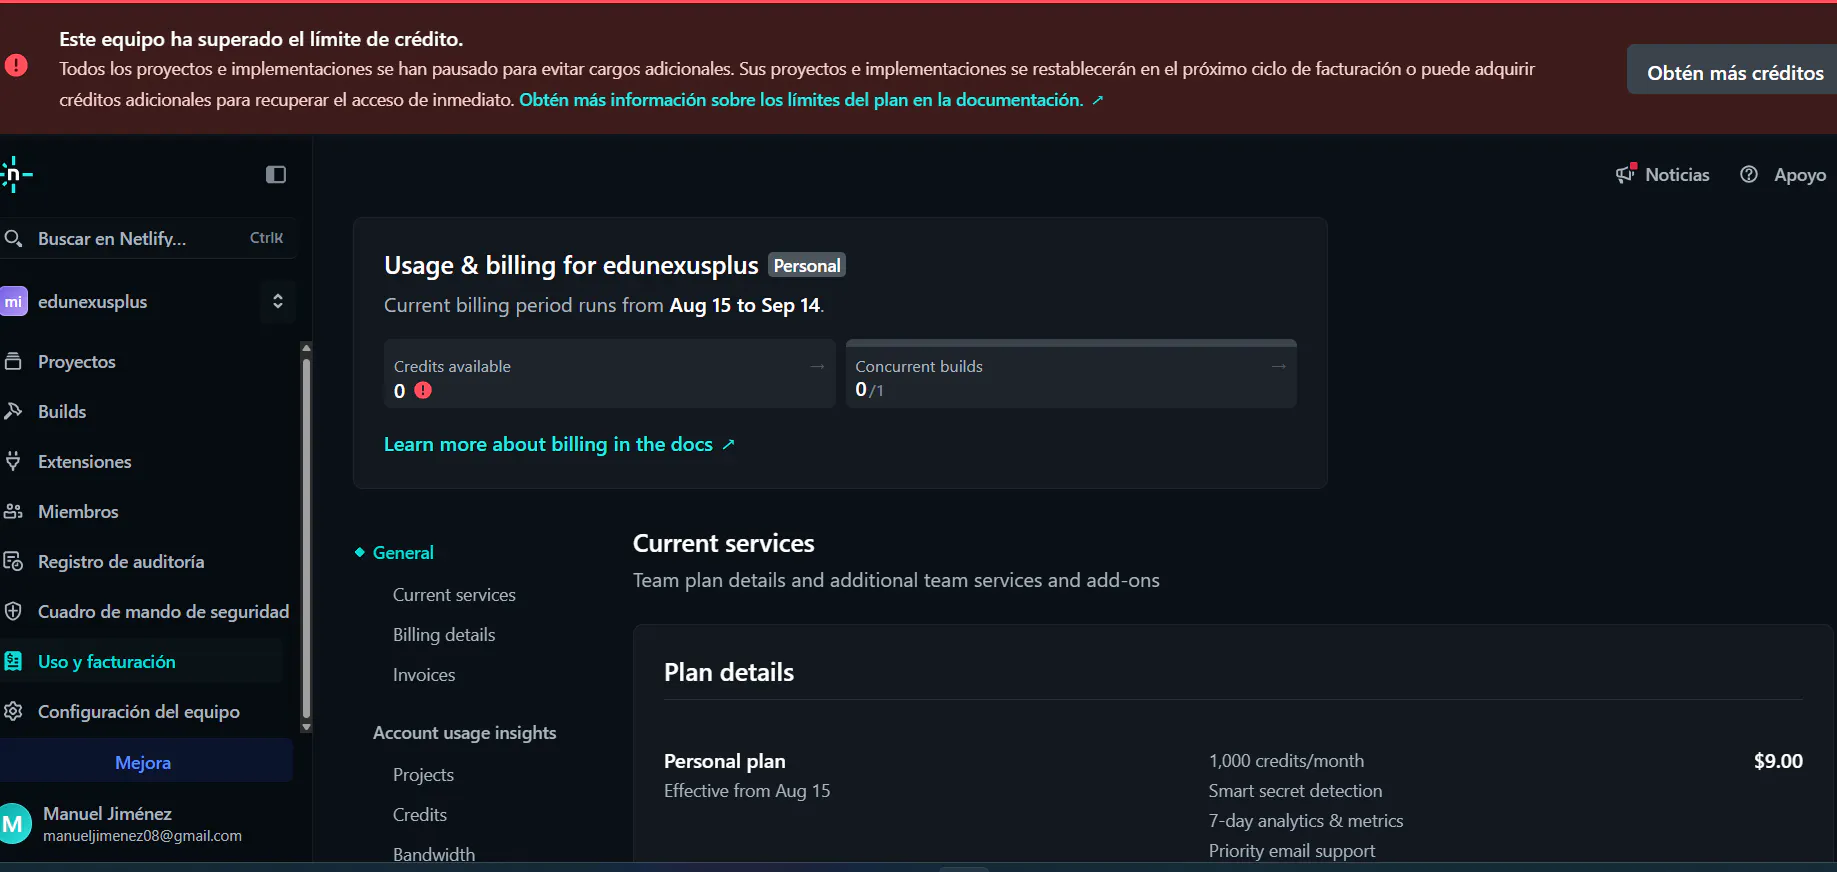
Task: Open the plan limits documentation link
Action: point(811,100)
